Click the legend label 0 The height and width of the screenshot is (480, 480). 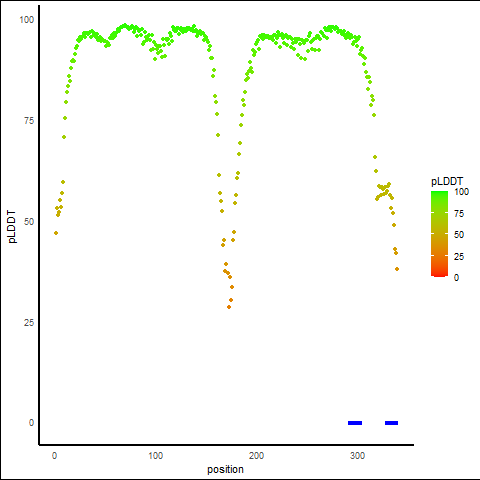coord(456,278)
